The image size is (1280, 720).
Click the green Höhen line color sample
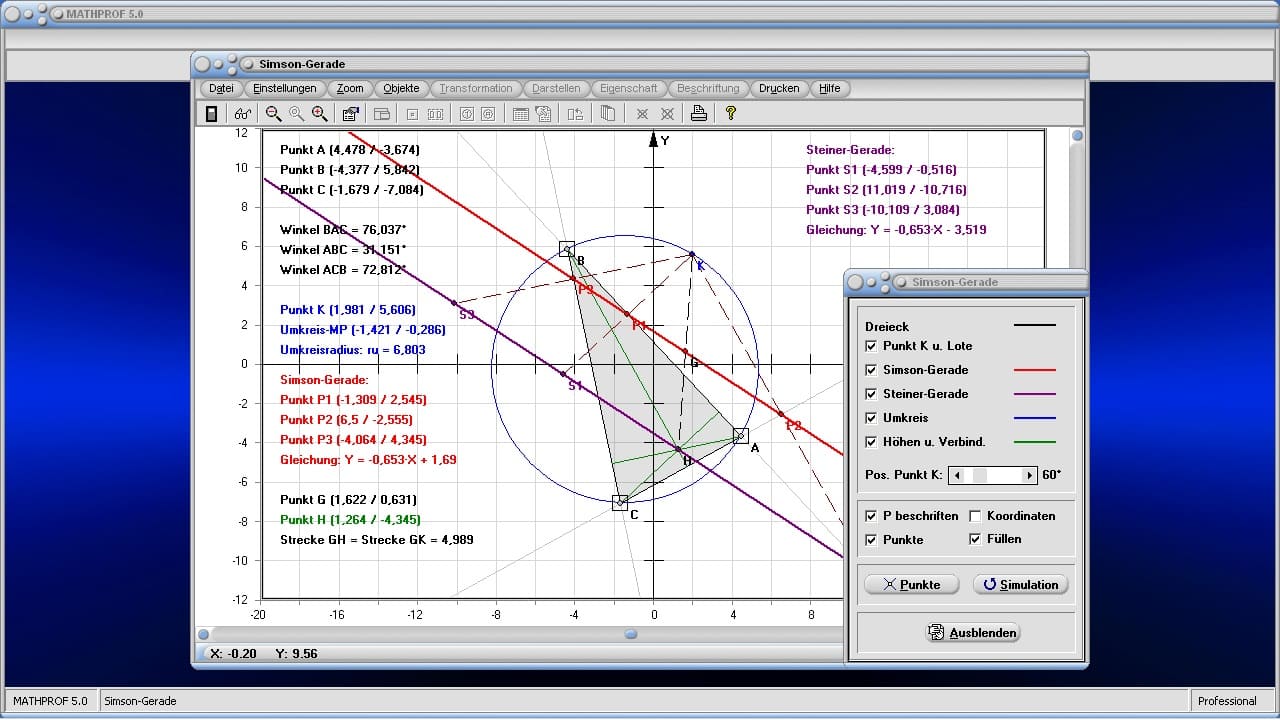1035,442
